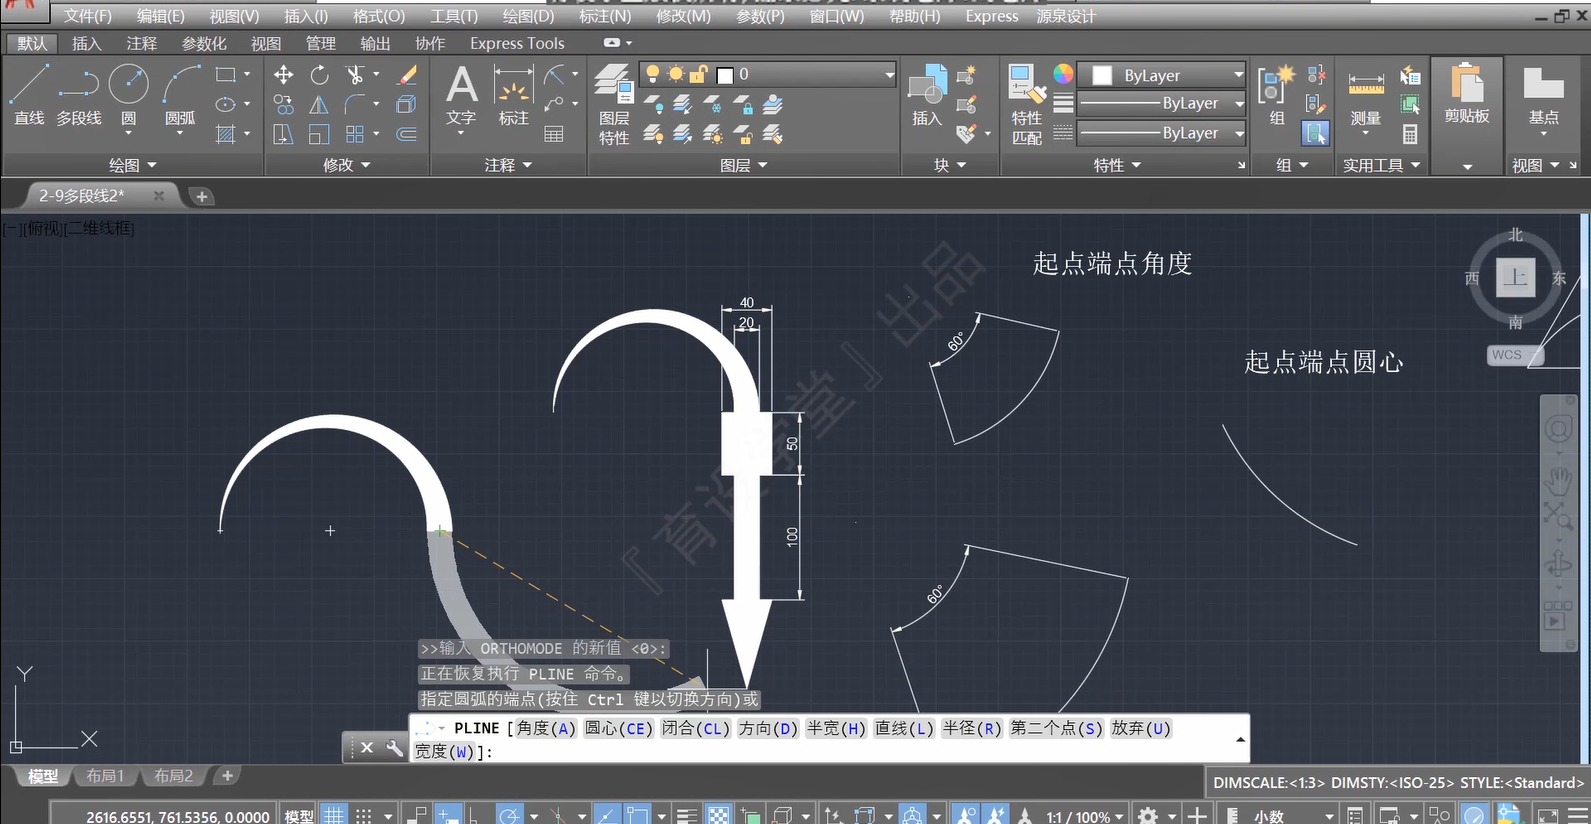Toggle layer 0 lightbulb on/off
This screenshot has height=824, width=1591.
tap(653, 74)
